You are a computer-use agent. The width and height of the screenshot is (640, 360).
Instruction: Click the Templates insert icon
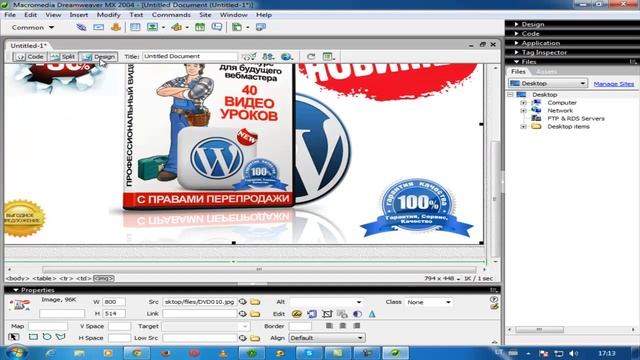[237, 27]
